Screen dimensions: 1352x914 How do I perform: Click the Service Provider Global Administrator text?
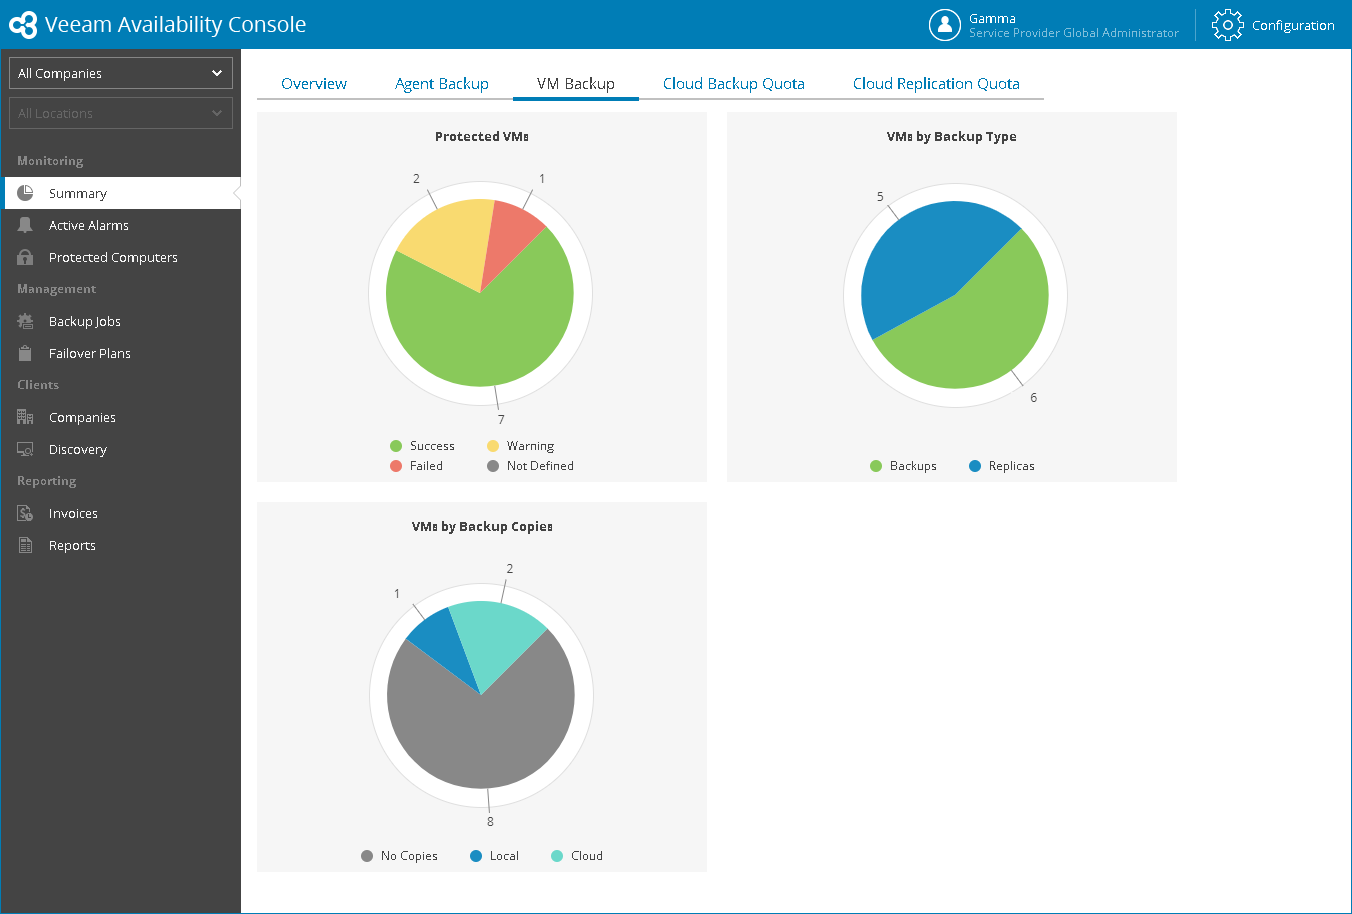coord(1074,33)
